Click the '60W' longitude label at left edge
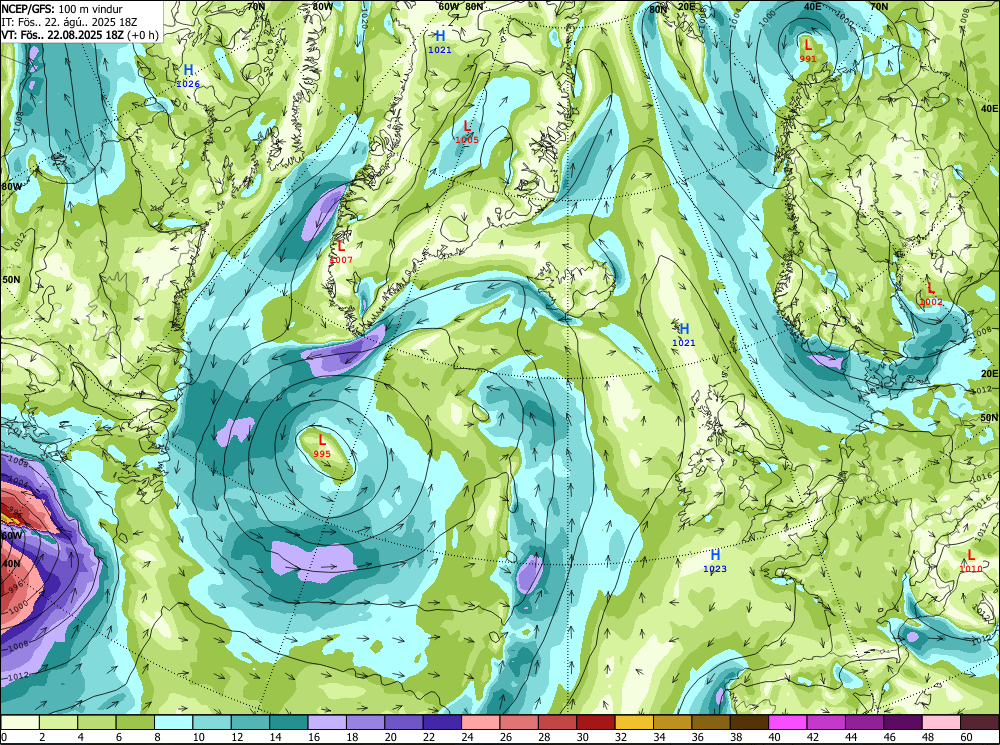 click(11, 536)
